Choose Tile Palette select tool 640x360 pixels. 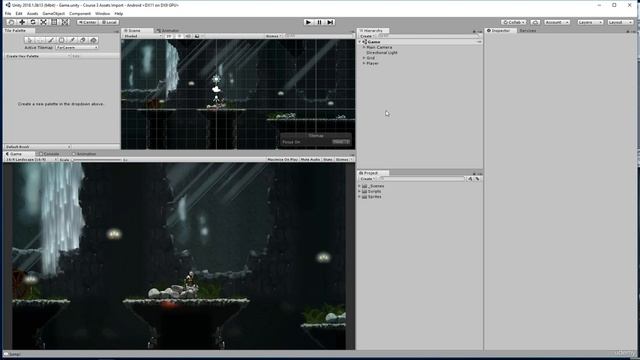pyautogui.click(x=29, y=40)
